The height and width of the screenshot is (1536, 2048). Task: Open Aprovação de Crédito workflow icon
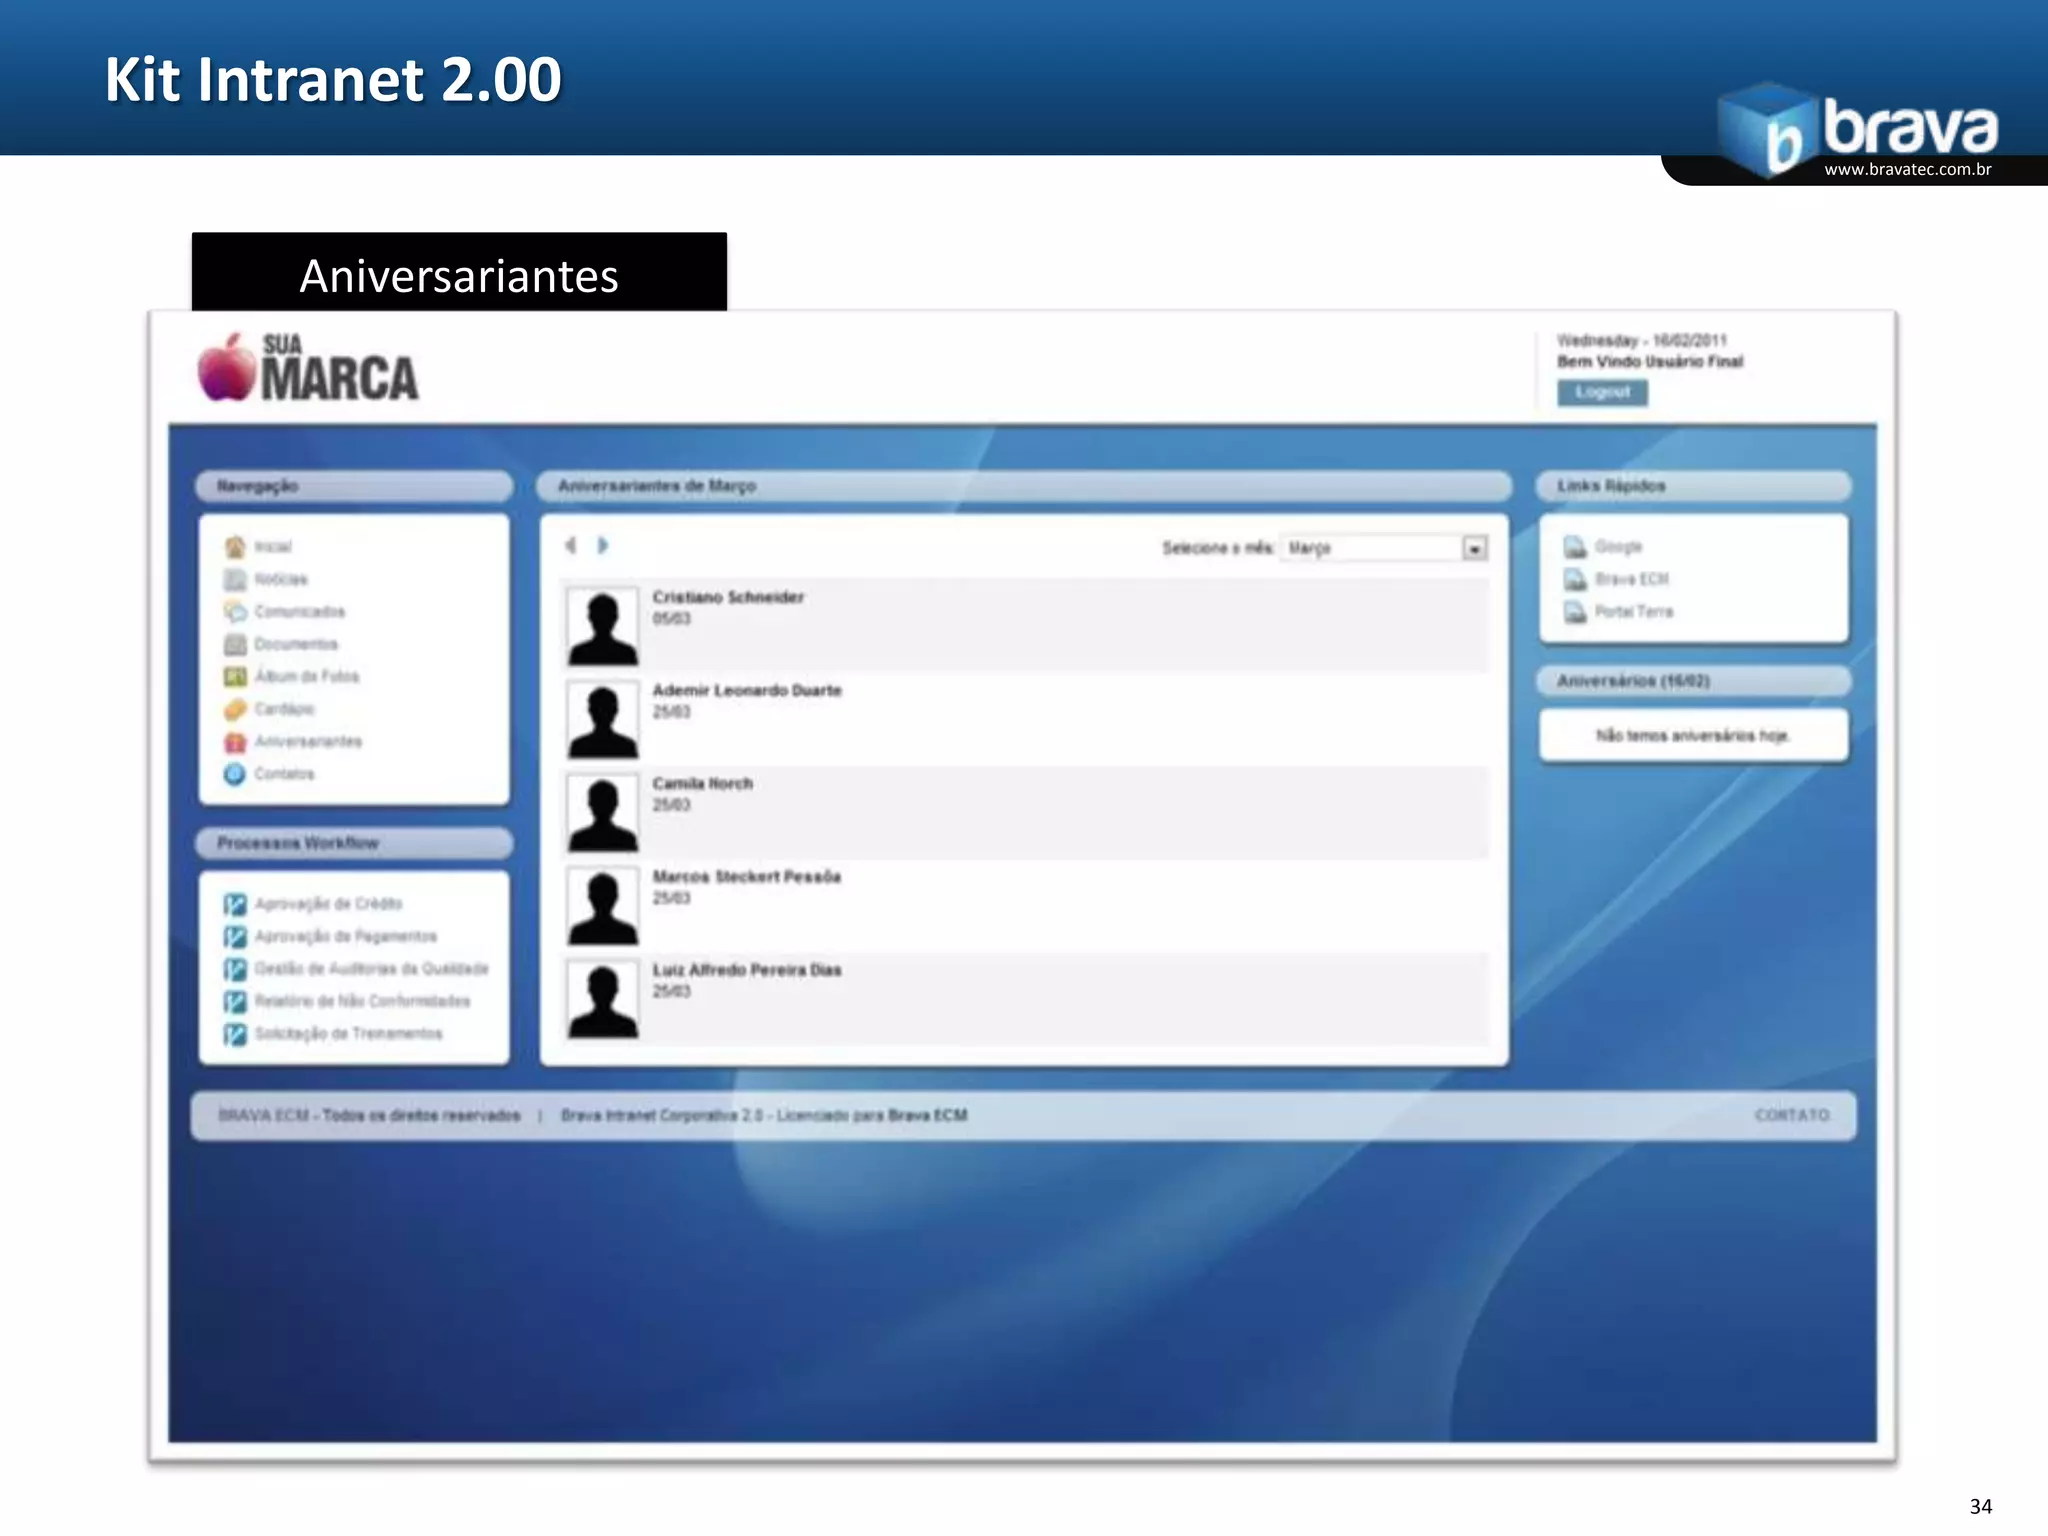pyautogui.click(x=235, y=904)
